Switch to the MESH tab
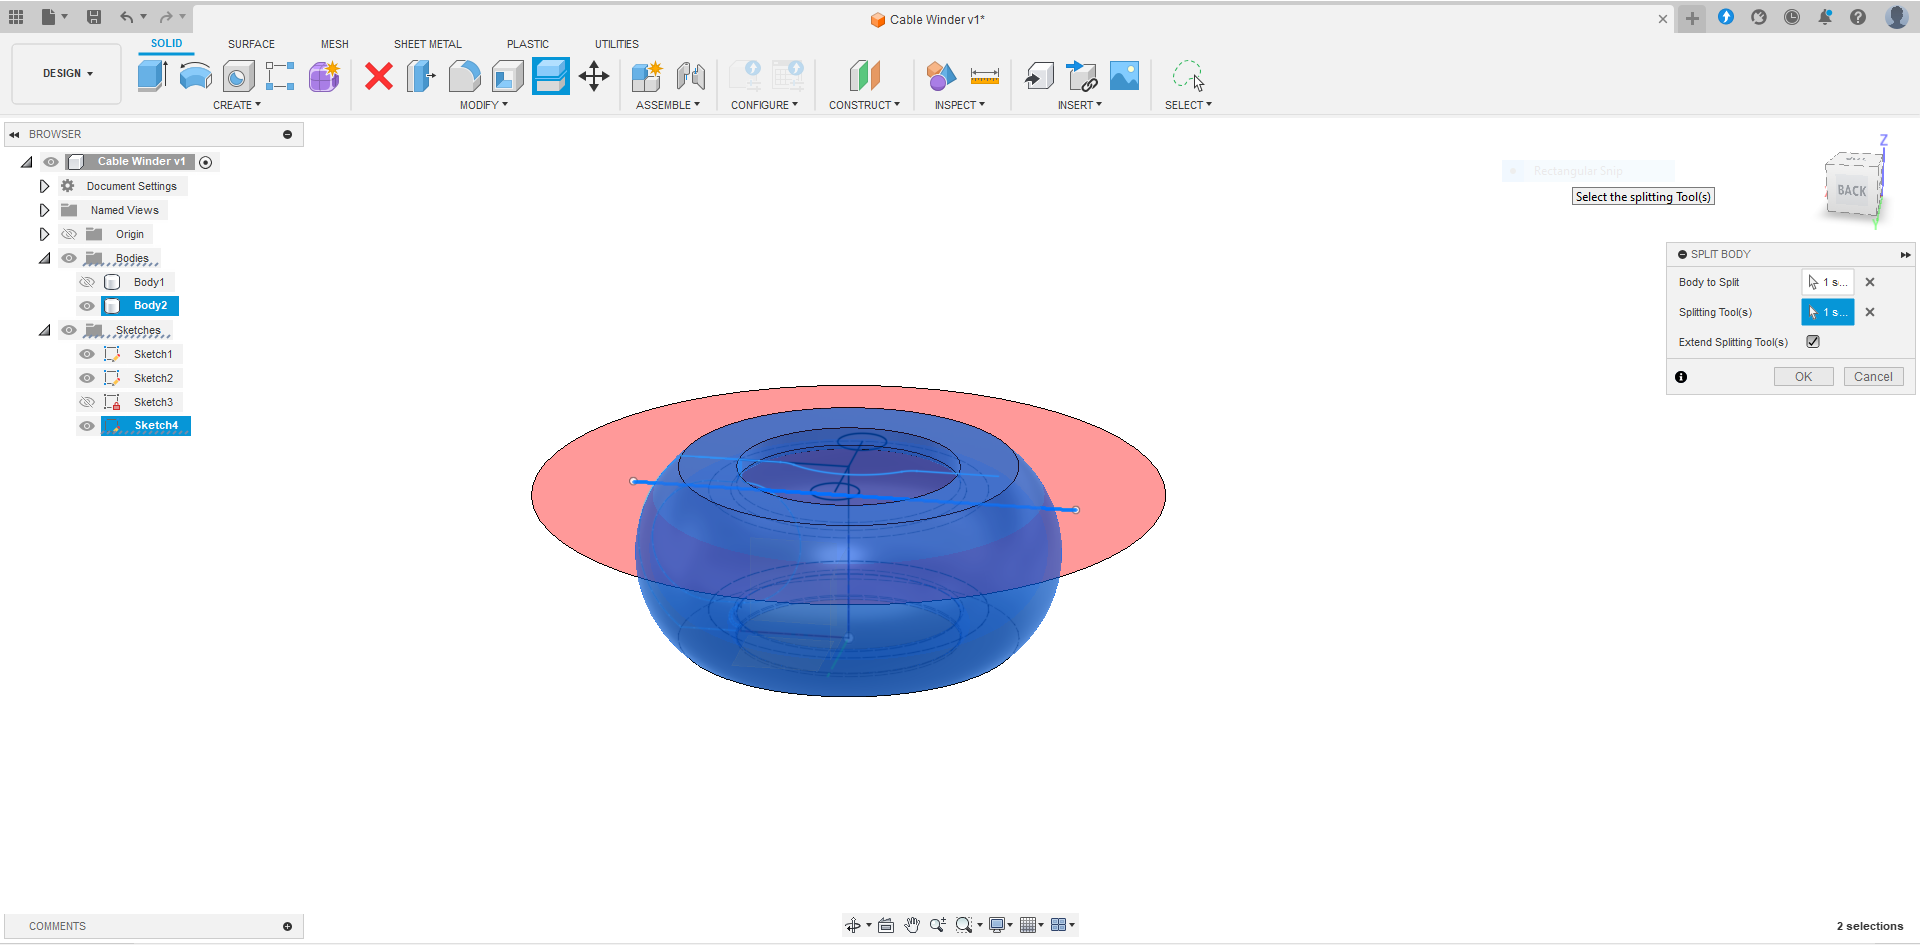The height and width of the screenshot is (945, 1920). pyautogui.click(x=335, y=44)
